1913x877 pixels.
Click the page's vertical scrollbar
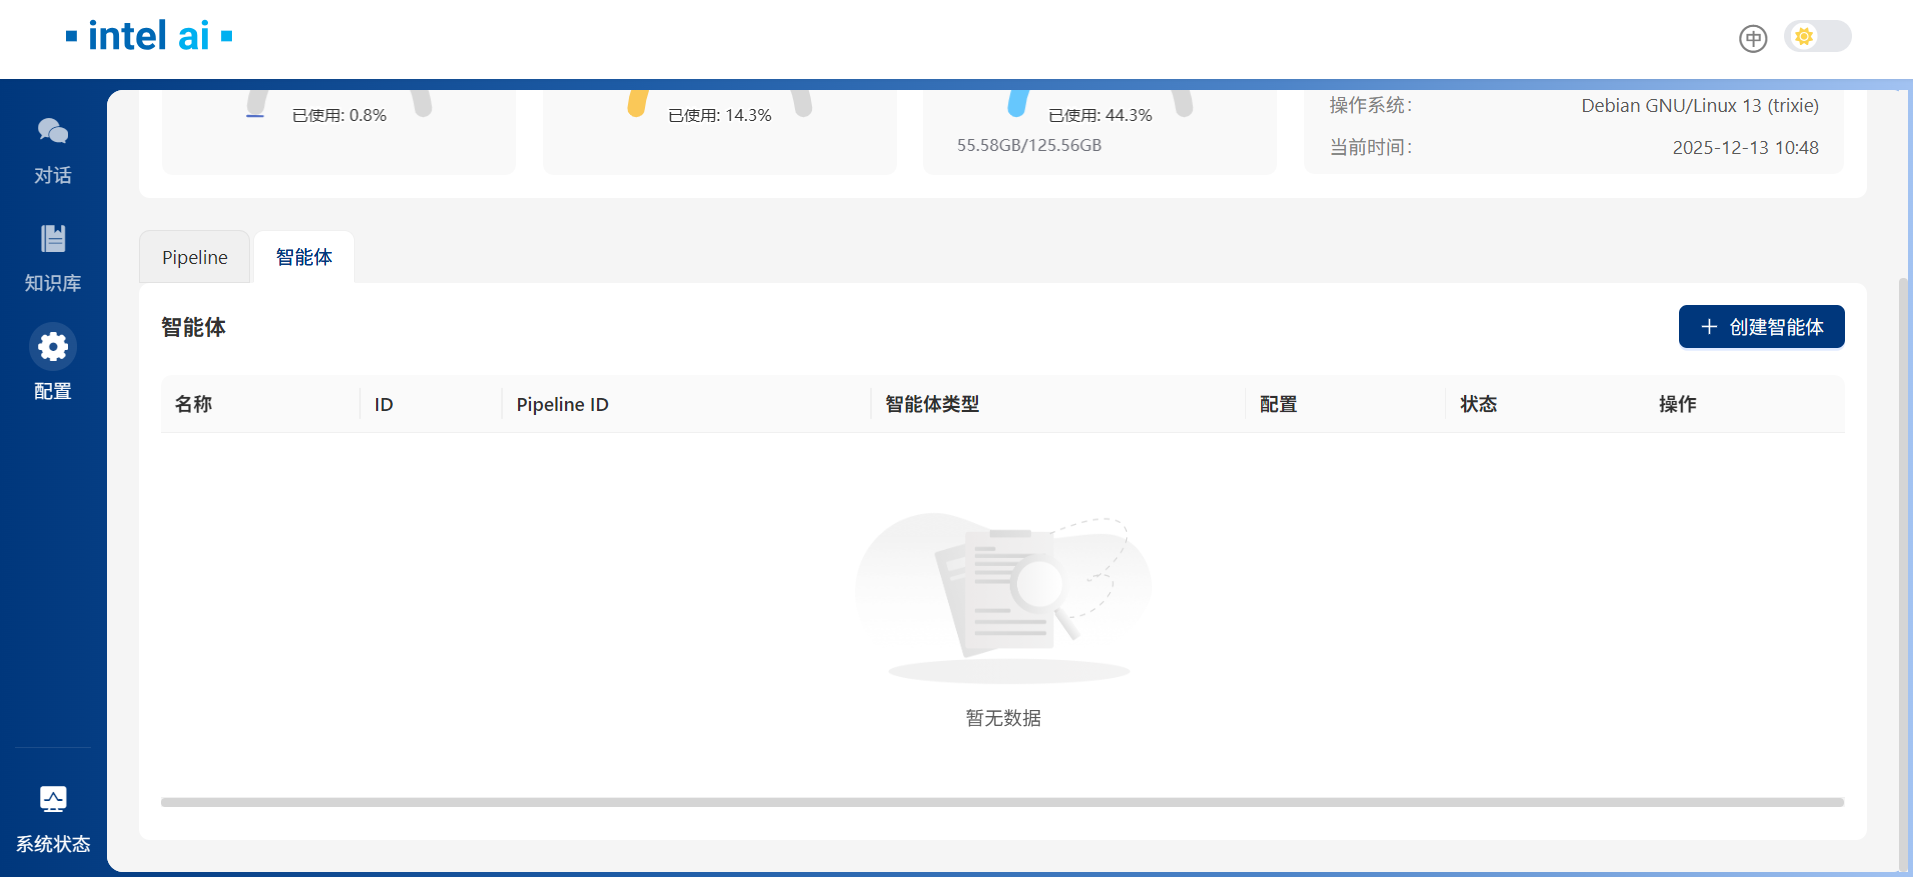pos(1902,570)
